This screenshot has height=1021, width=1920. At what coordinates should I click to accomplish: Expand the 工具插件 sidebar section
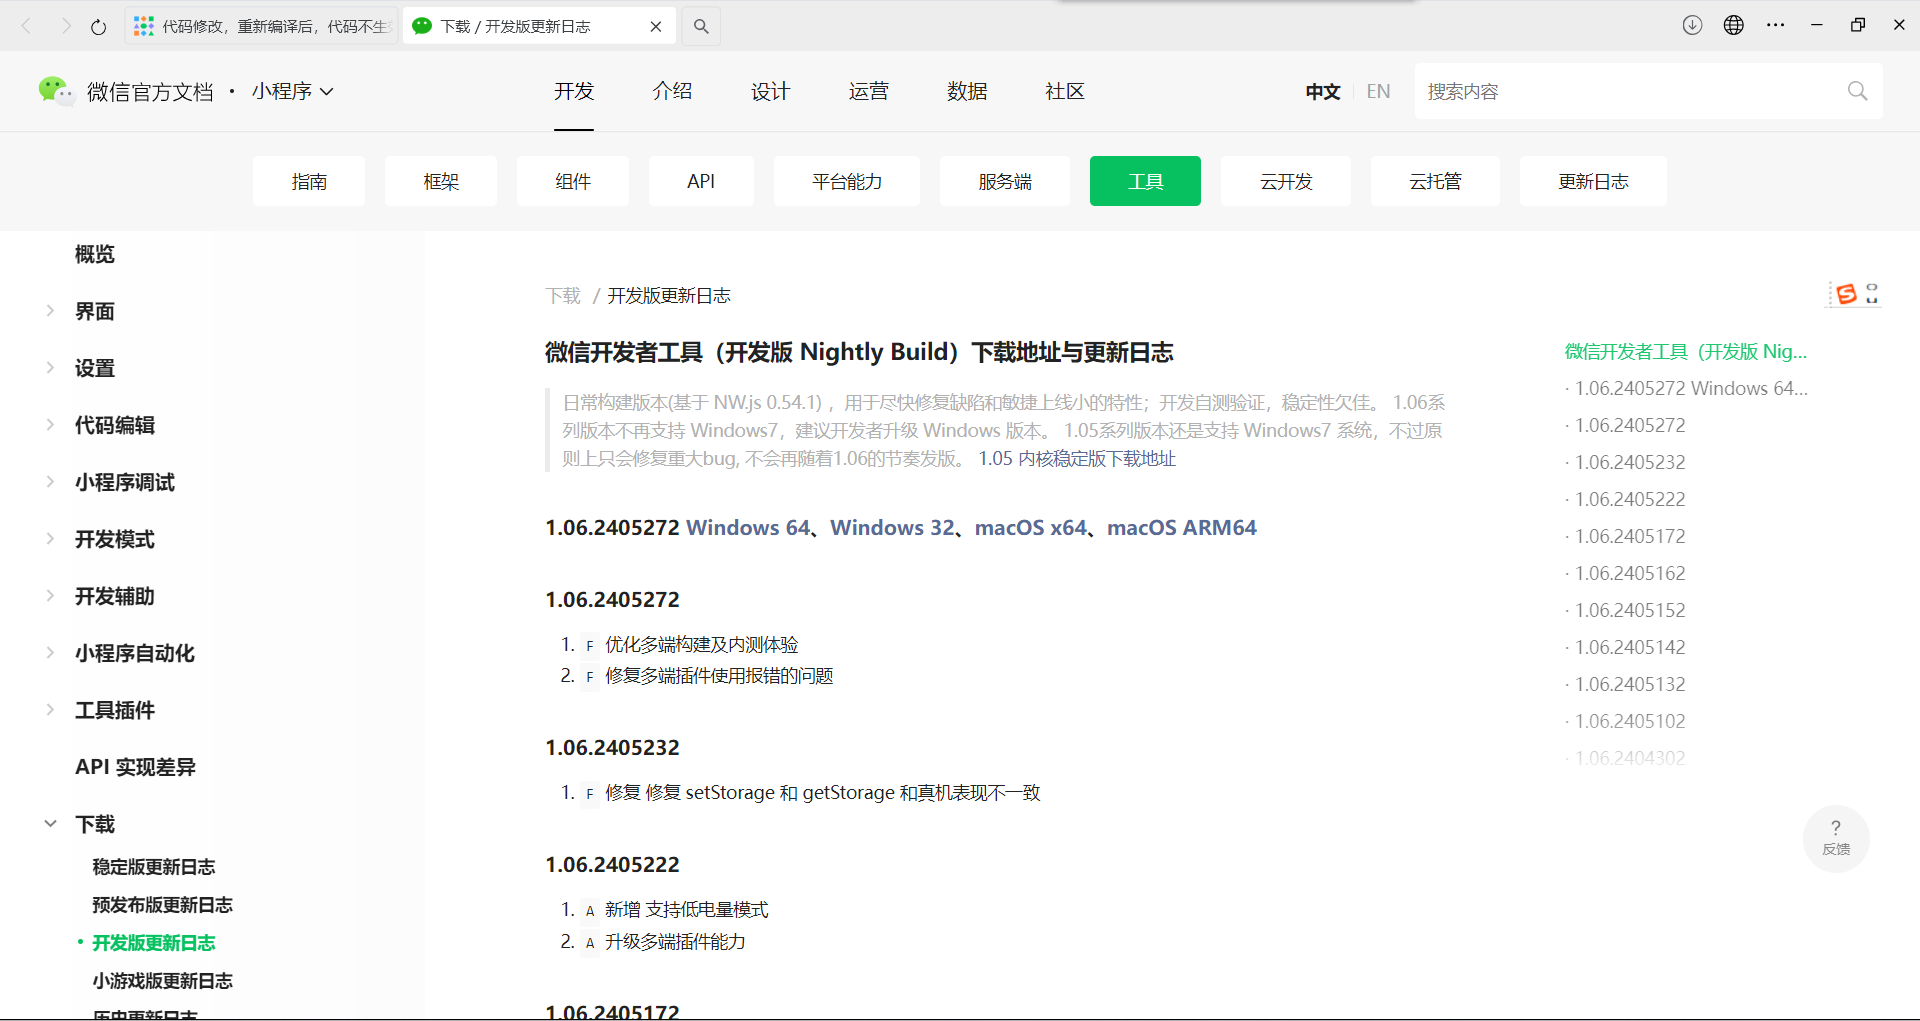tap(50, 710)
